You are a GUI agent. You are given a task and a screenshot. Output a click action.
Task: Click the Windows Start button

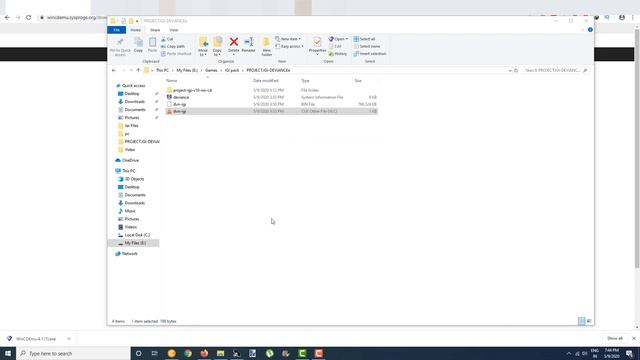8,353
